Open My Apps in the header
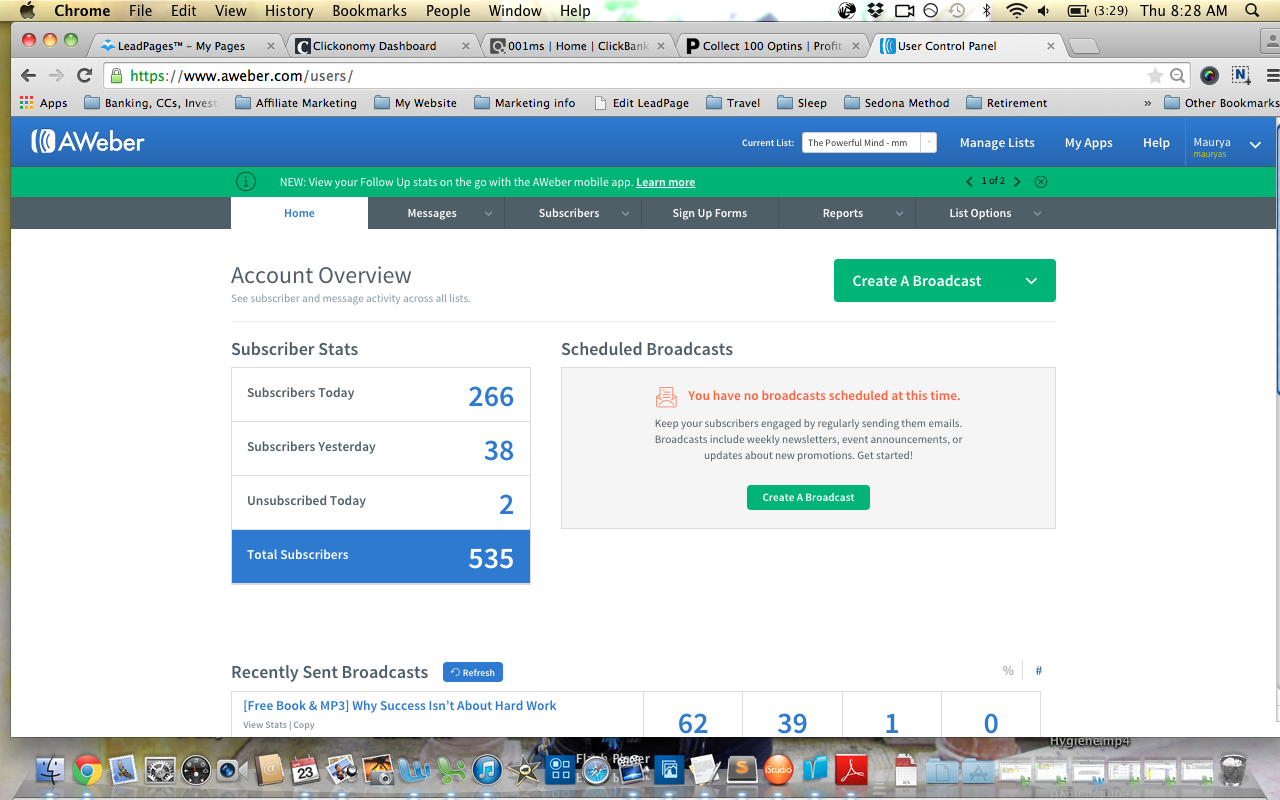The image size is (1280, 800). click(1088, 143)
